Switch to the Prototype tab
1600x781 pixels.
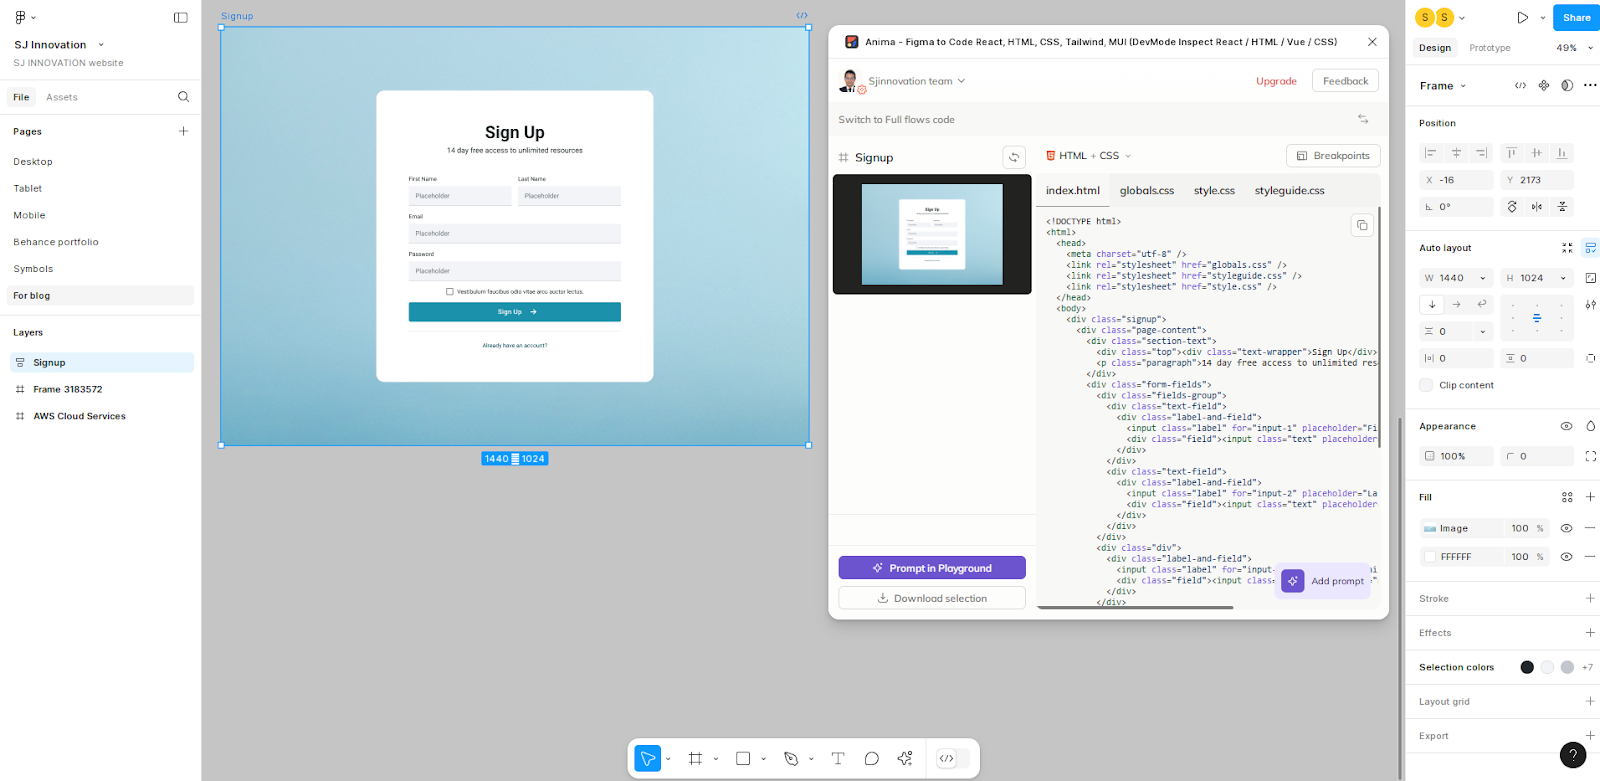tap(1490, 48)
